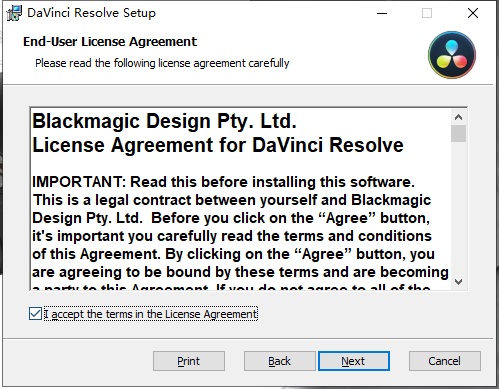Screen dimensions: 499x389
Task: Uncheck the accept-terms checkbox box
Action: [35, 314]
